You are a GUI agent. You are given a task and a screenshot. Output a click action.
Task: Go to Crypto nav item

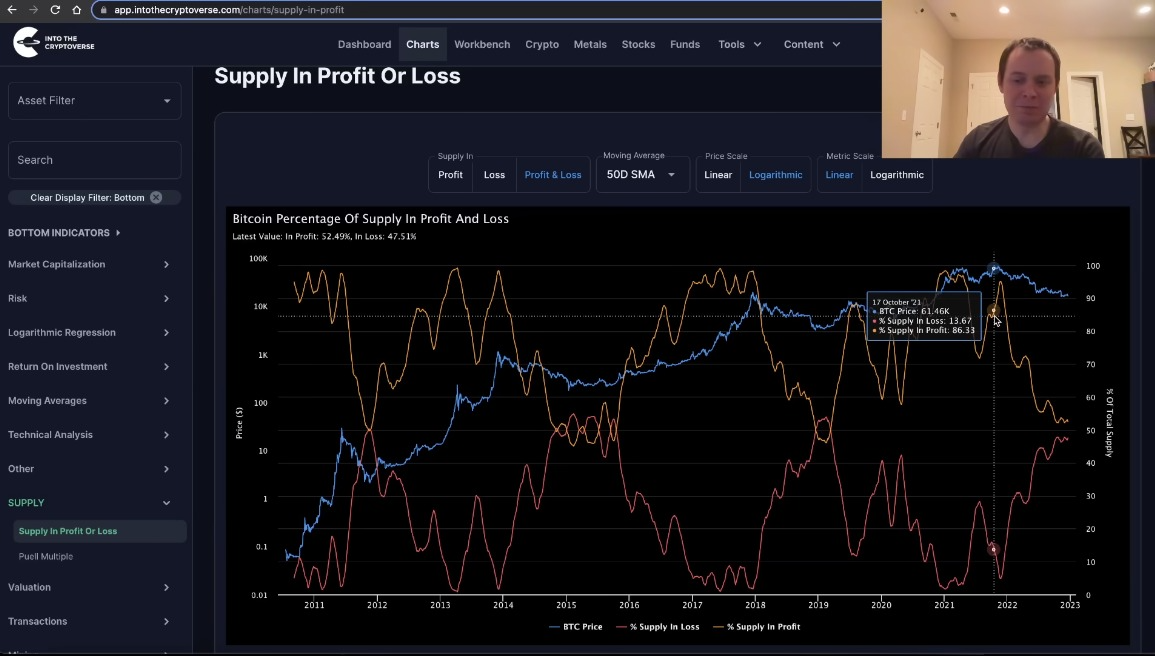(542, 44)
